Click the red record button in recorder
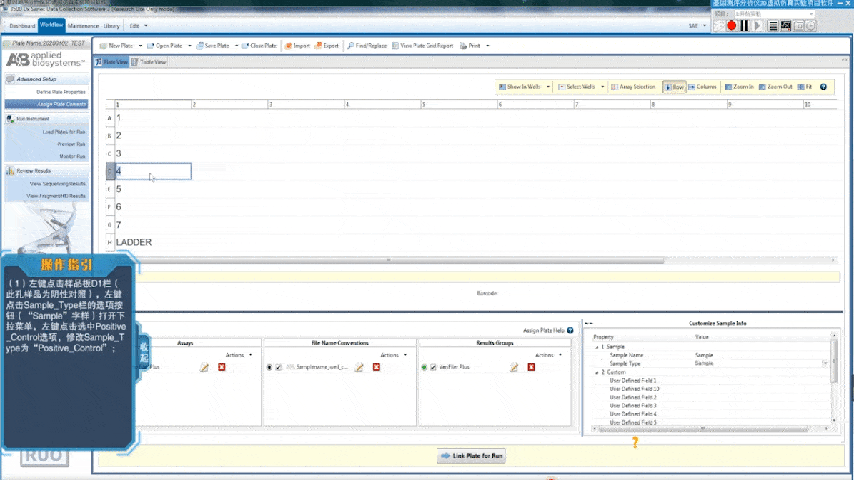 (731, 26)
